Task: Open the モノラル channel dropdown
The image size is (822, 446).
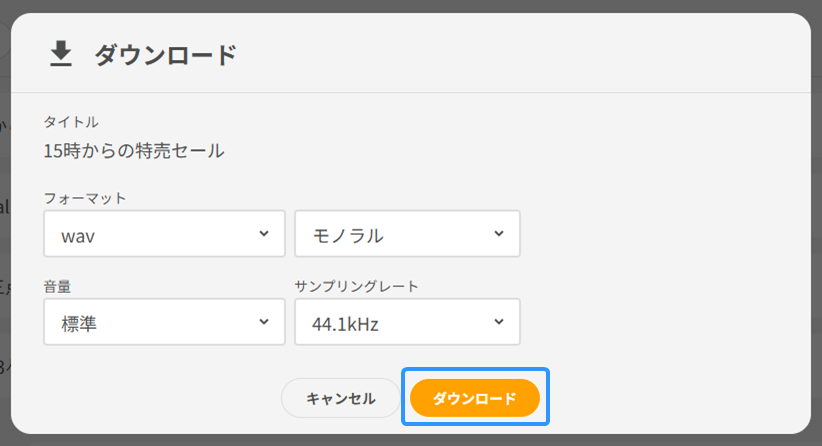Action: (407, 234)
